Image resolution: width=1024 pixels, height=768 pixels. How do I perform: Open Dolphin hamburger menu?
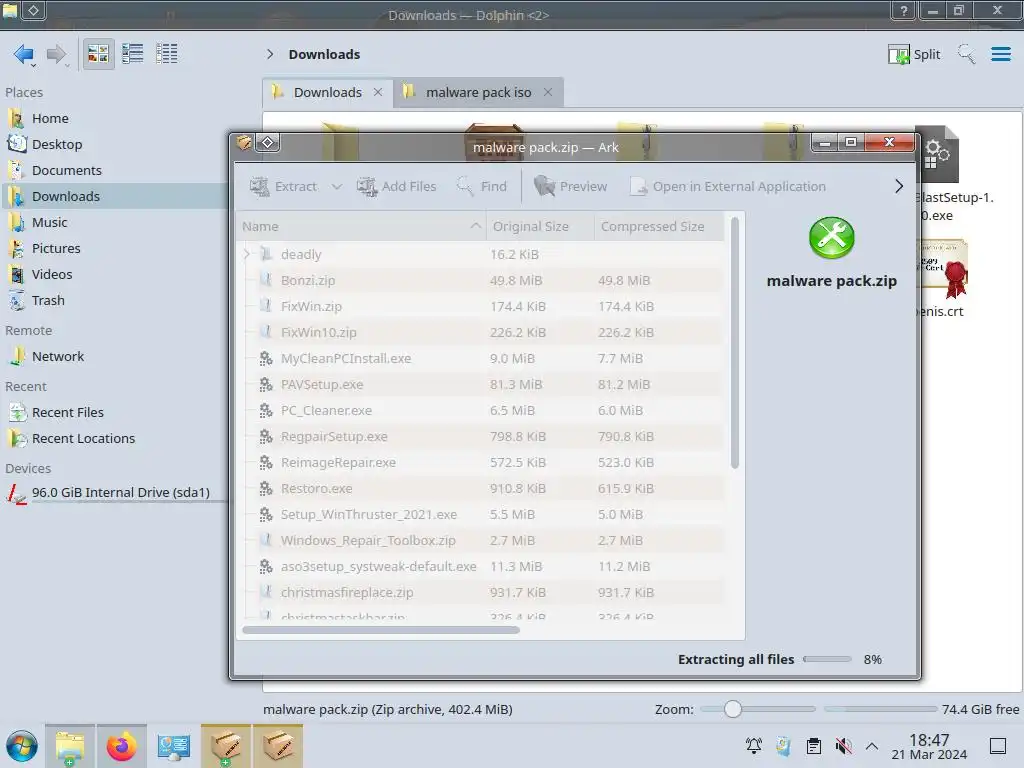tap(1000, 54)
